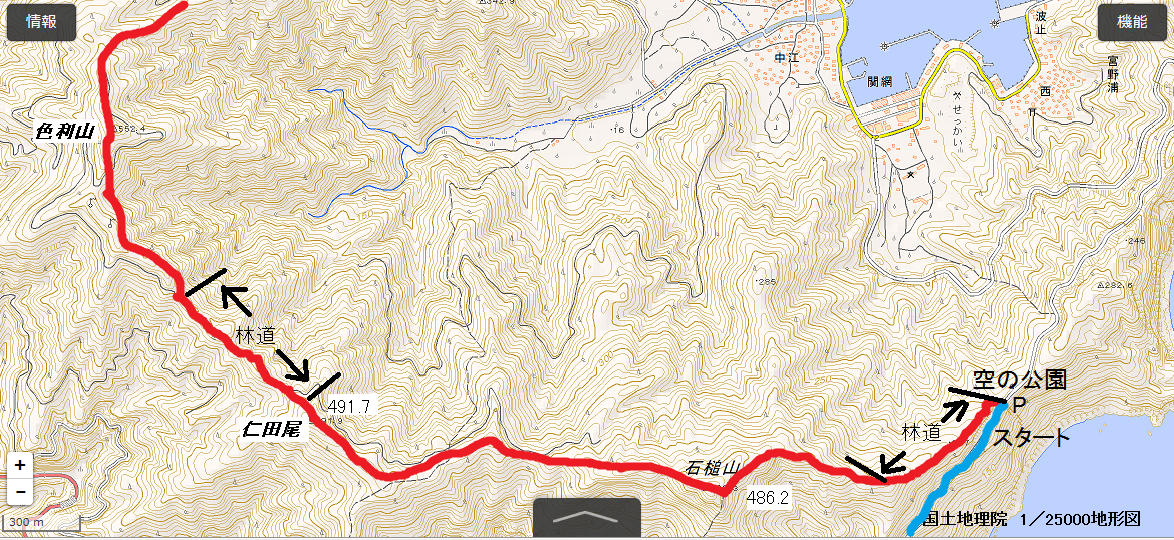Click the 491.7 elevation label
1174x540 pixels.
tap(349, 407)
